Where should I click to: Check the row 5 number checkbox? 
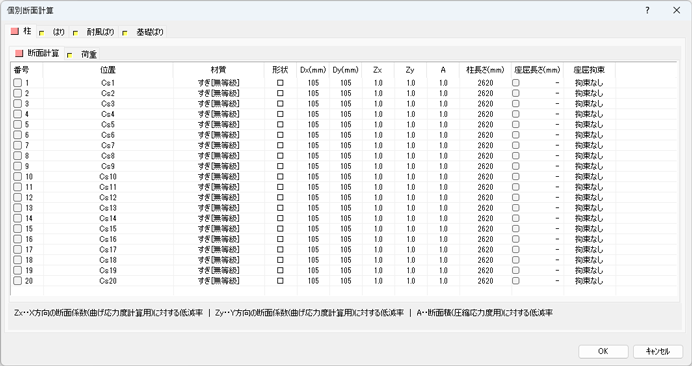pyautogui.click(x=17, y=125)
